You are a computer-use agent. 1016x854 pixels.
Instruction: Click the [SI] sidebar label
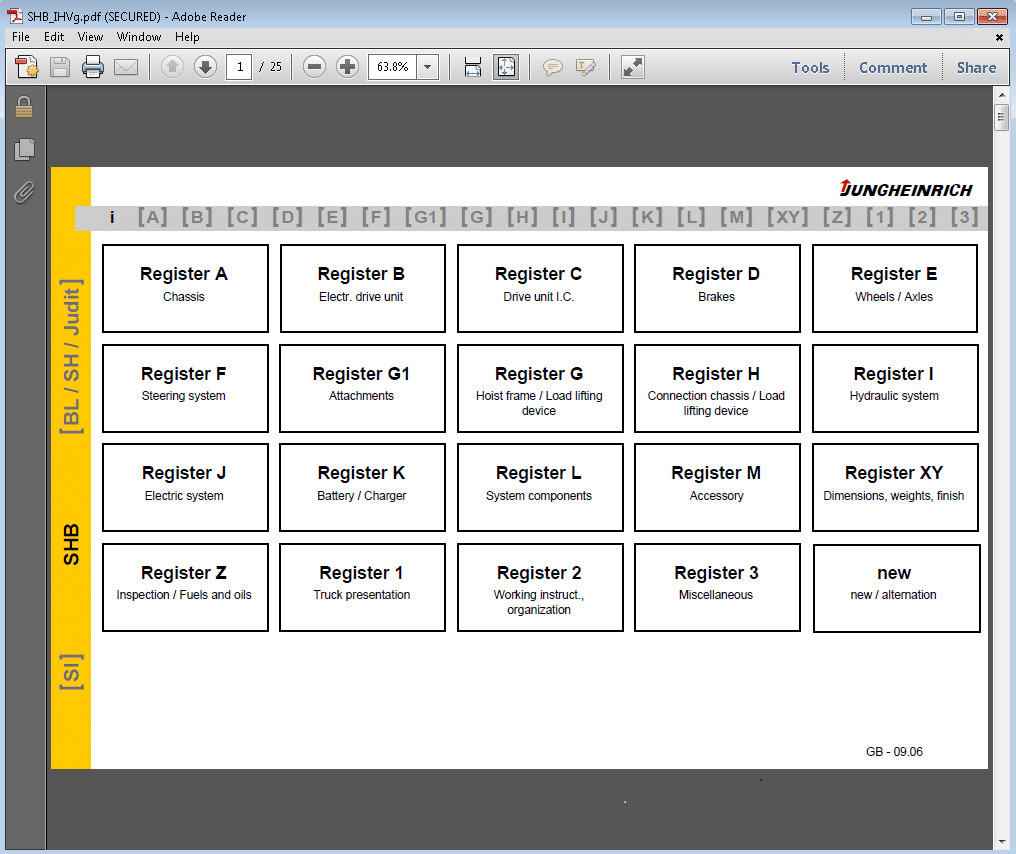pos(71,672)
